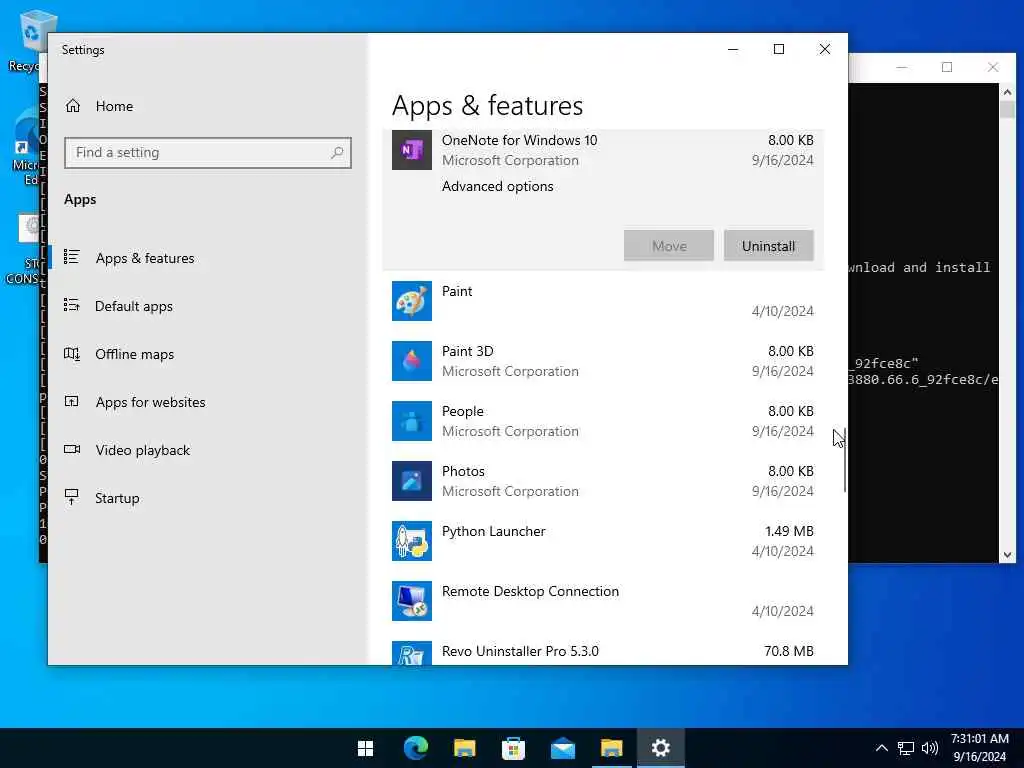
Task: Open the Video playback icon
Action: [x=72, y=449]
